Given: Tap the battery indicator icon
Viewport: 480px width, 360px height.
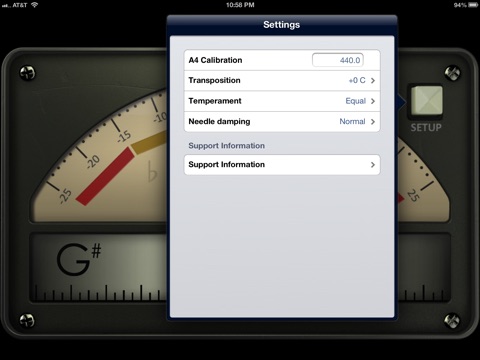Looking at the screenshot, I should (473, 5).
